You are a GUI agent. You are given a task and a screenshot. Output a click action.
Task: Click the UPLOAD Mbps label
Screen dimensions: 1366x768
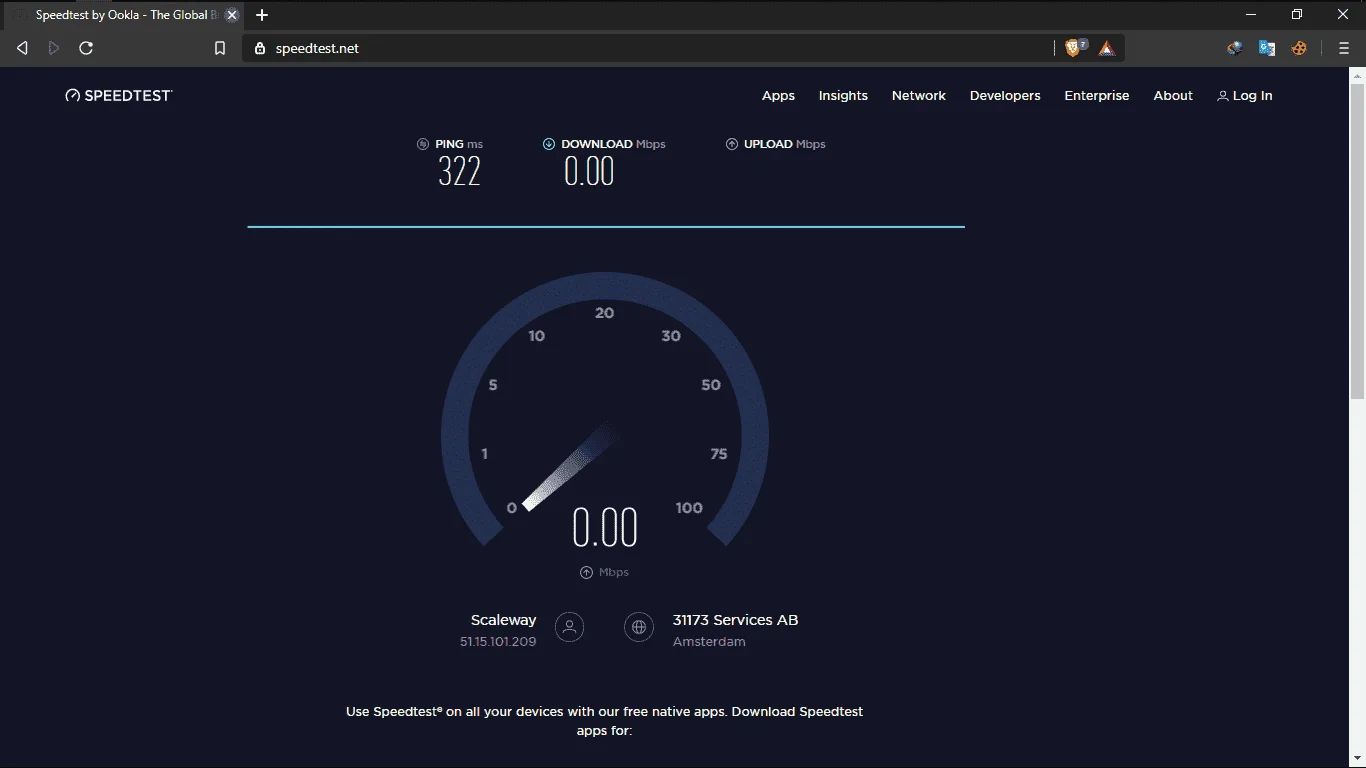click(785, 144)
